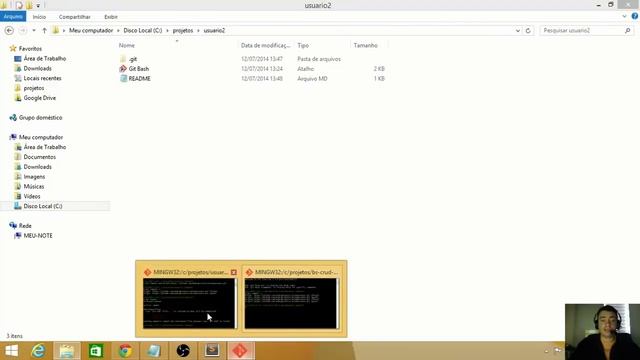Open Locais recentes in sidebar
This screenshot has width=640, height=360.
click(x=42, y=78)
